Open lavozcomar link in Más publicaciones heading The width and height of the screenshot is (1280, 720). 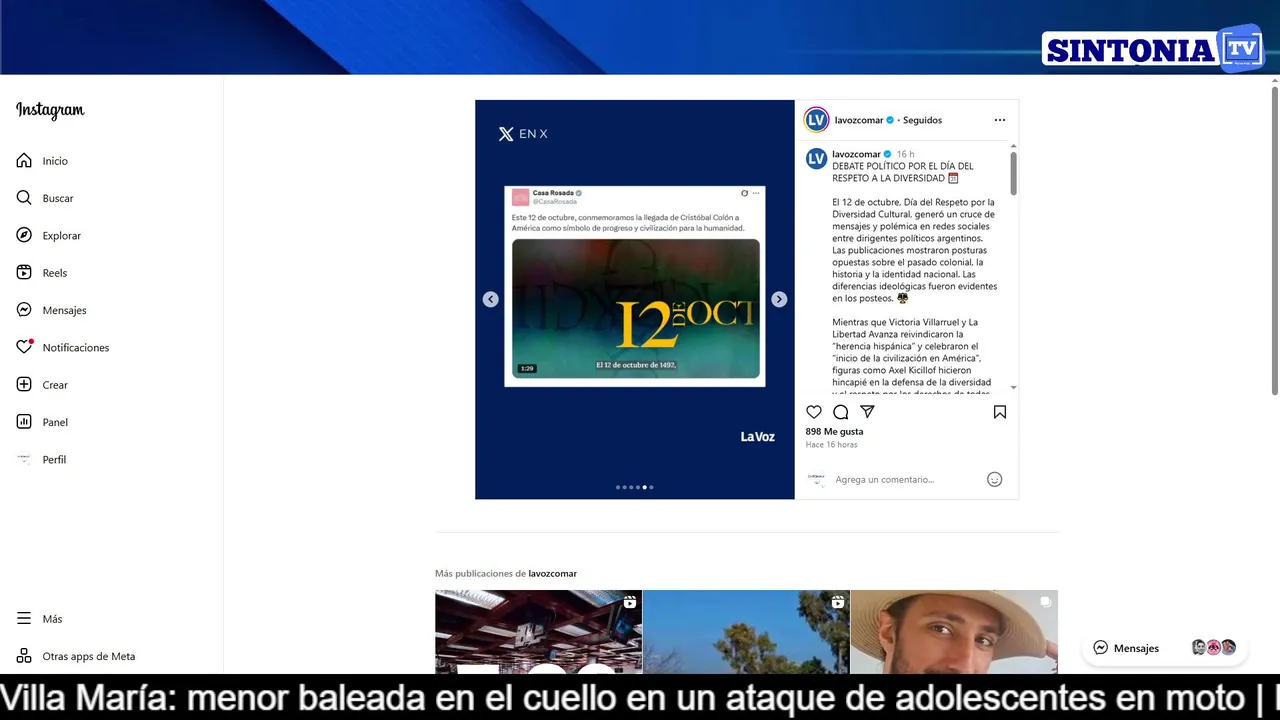(x=552, y=574)
